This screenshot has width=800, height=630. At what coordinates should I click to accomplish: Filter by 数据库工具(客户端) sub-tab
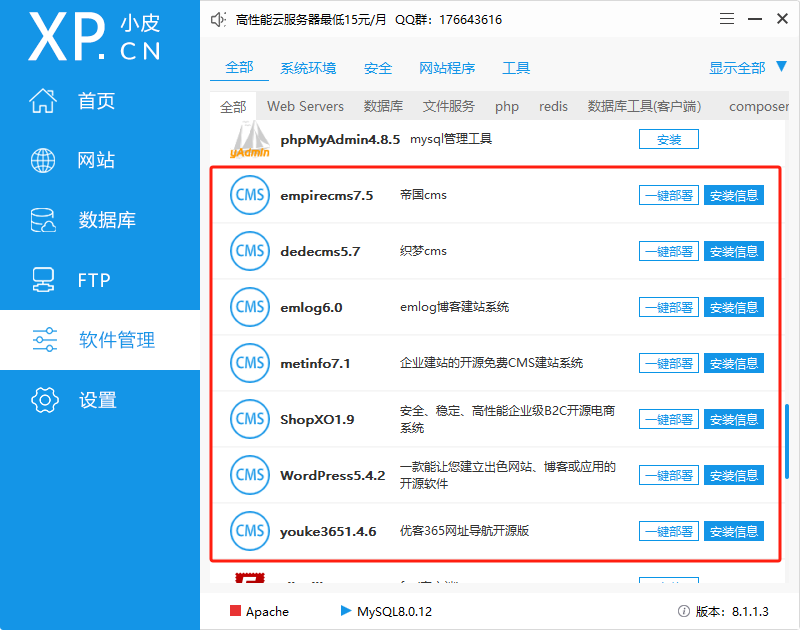644,107
